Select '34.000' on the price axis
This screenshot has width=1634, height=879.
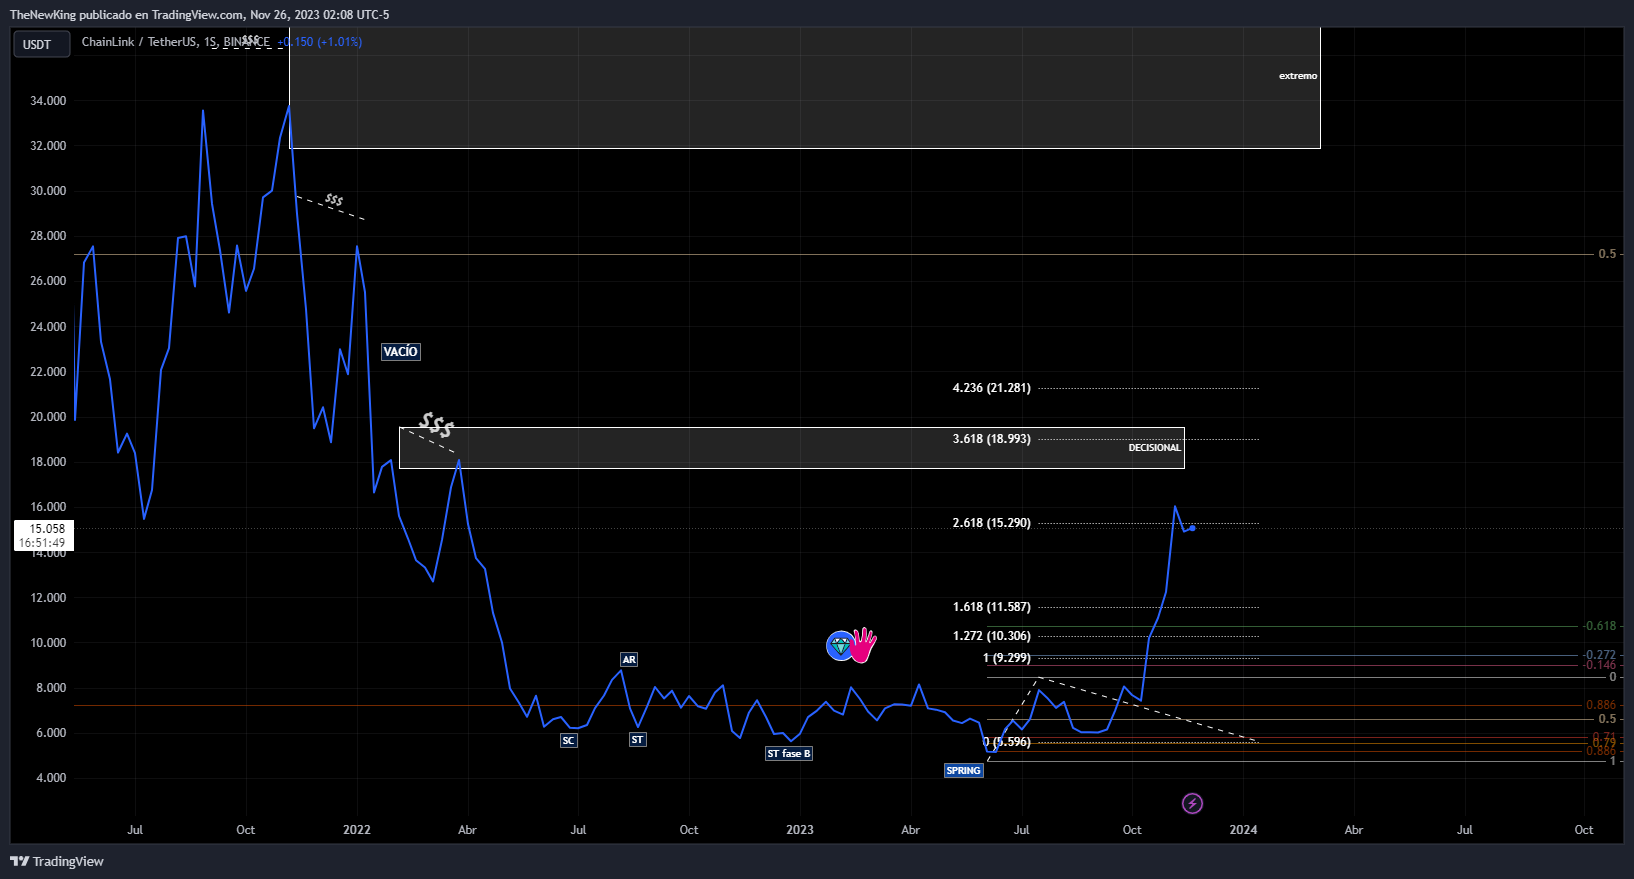click(48, 101)
